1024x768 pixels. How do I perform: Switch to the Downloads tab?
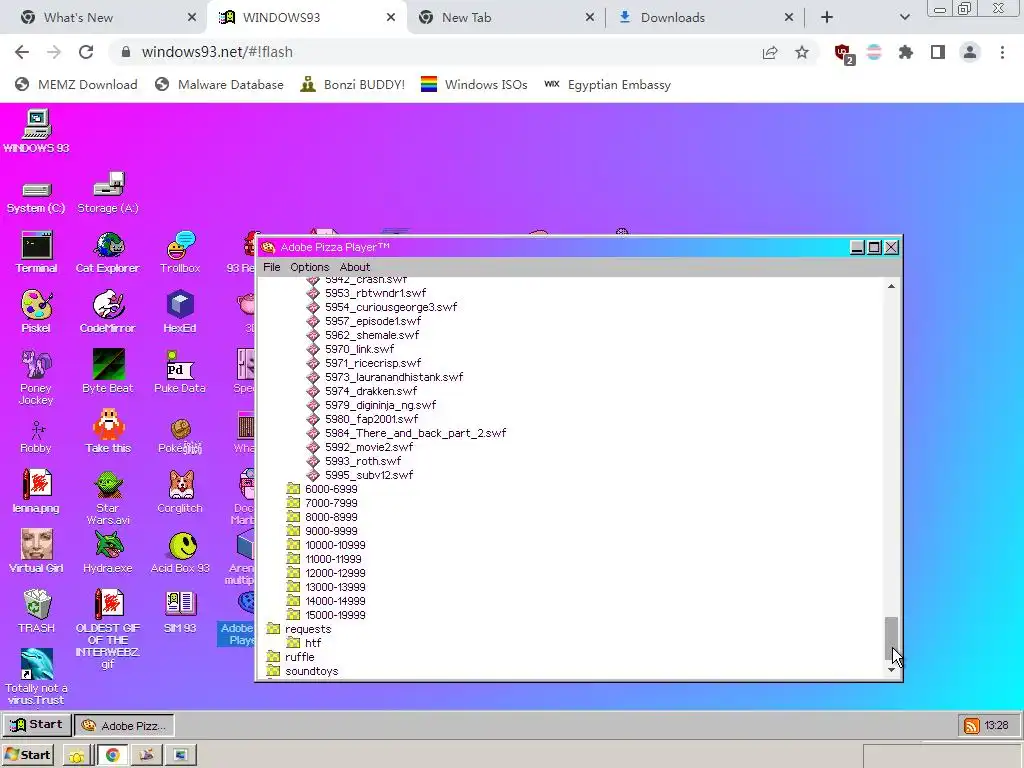[x=705, y=17]
